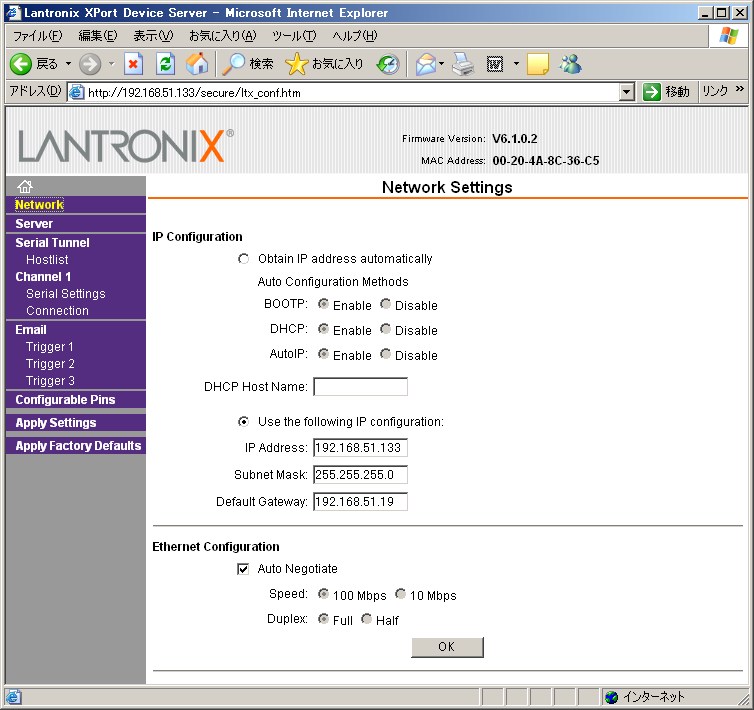Click the IE icon in title bar

pyautogui.click(x=13, y=13)
